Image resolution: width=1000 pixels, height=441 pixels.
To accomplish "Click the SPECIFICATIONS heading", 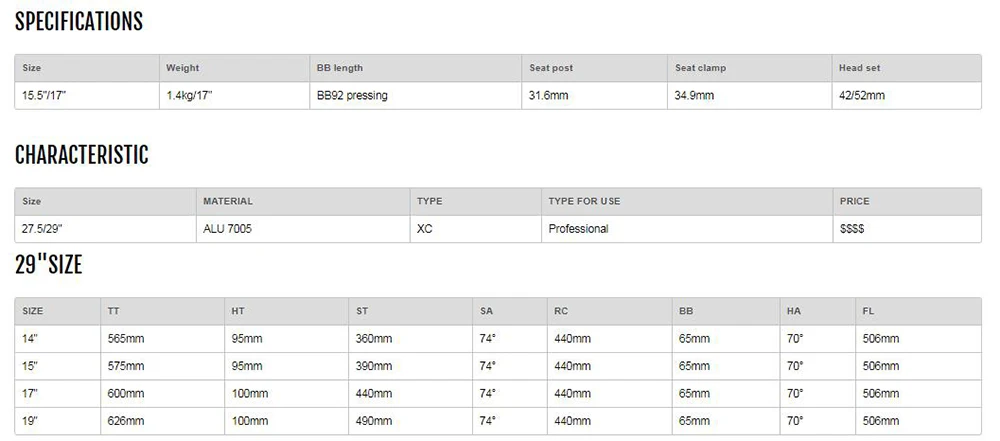I will coord(78,22).
